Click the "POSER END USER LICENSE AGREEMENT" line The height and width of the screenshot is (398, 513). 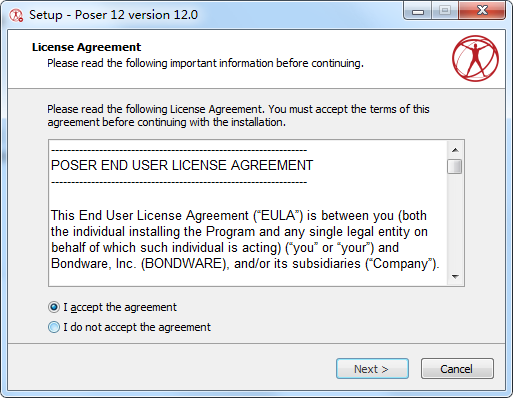coord(182,165)
